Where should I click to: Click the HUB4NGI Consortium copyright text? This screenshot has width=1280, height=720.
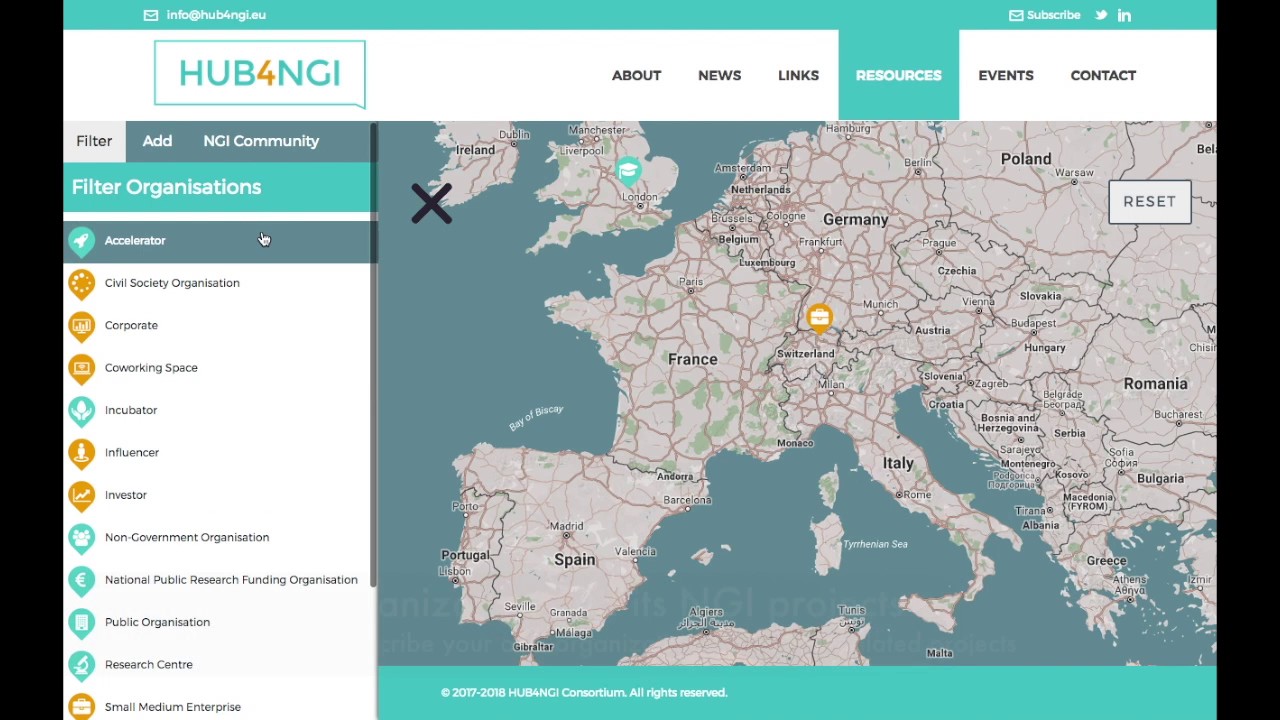pyautogui.click(x=584, y=692)
